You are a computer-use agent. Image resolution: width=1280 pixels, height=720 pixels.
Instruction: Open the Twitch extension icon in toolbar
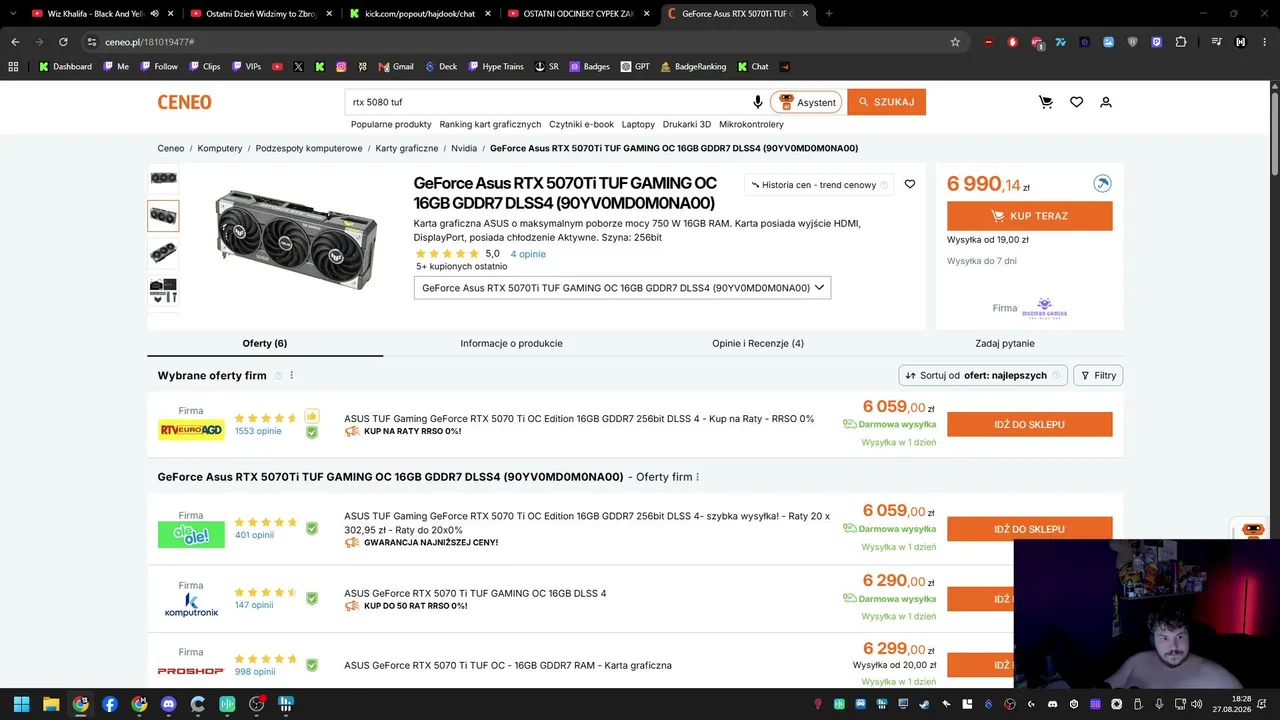click(1157, 42)
